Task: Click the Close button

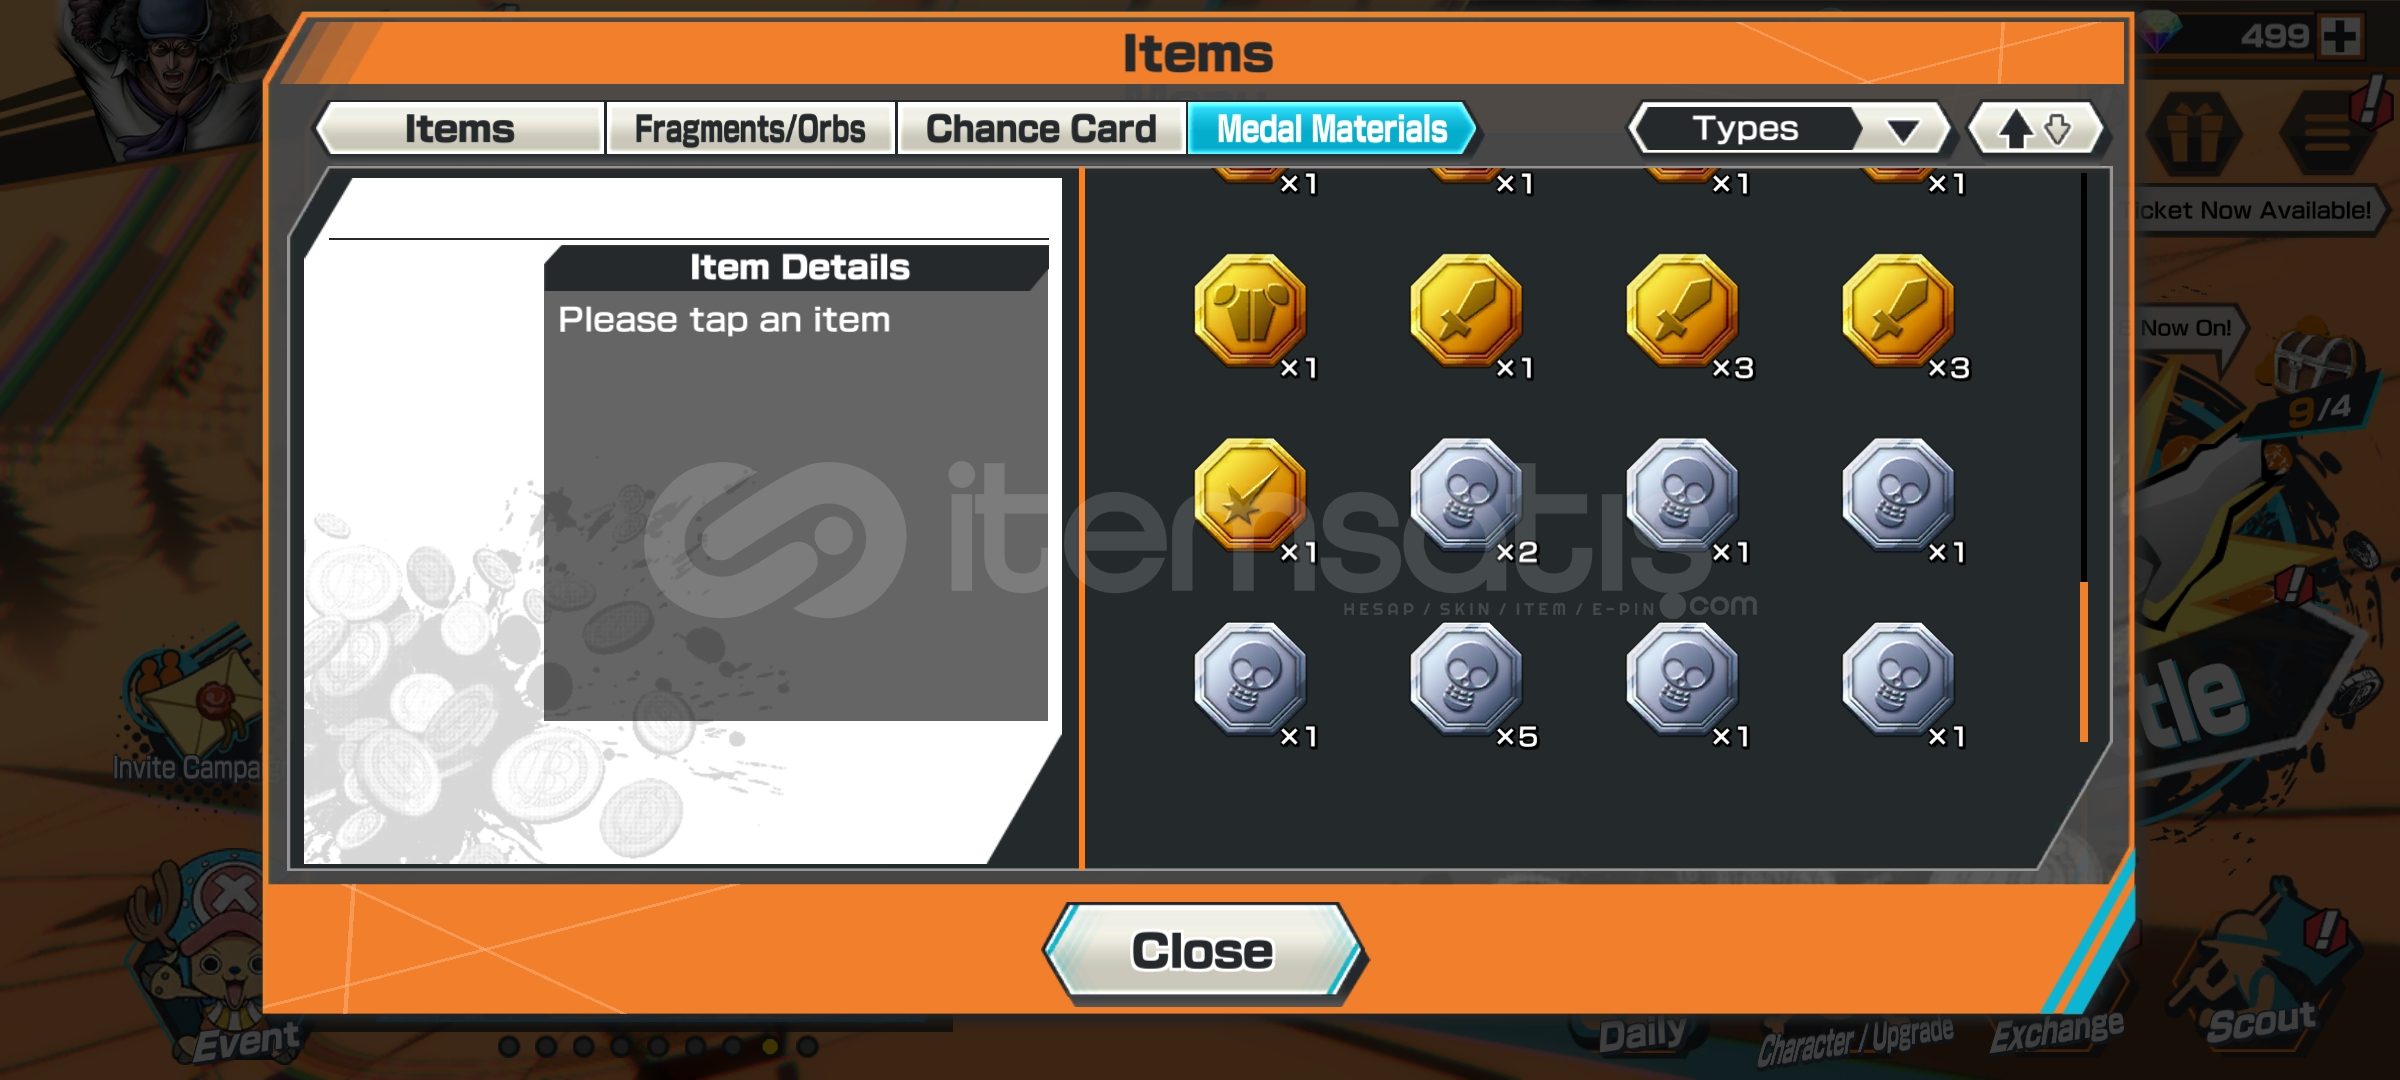Action: pyautogui.click(x=1203, y=951)
